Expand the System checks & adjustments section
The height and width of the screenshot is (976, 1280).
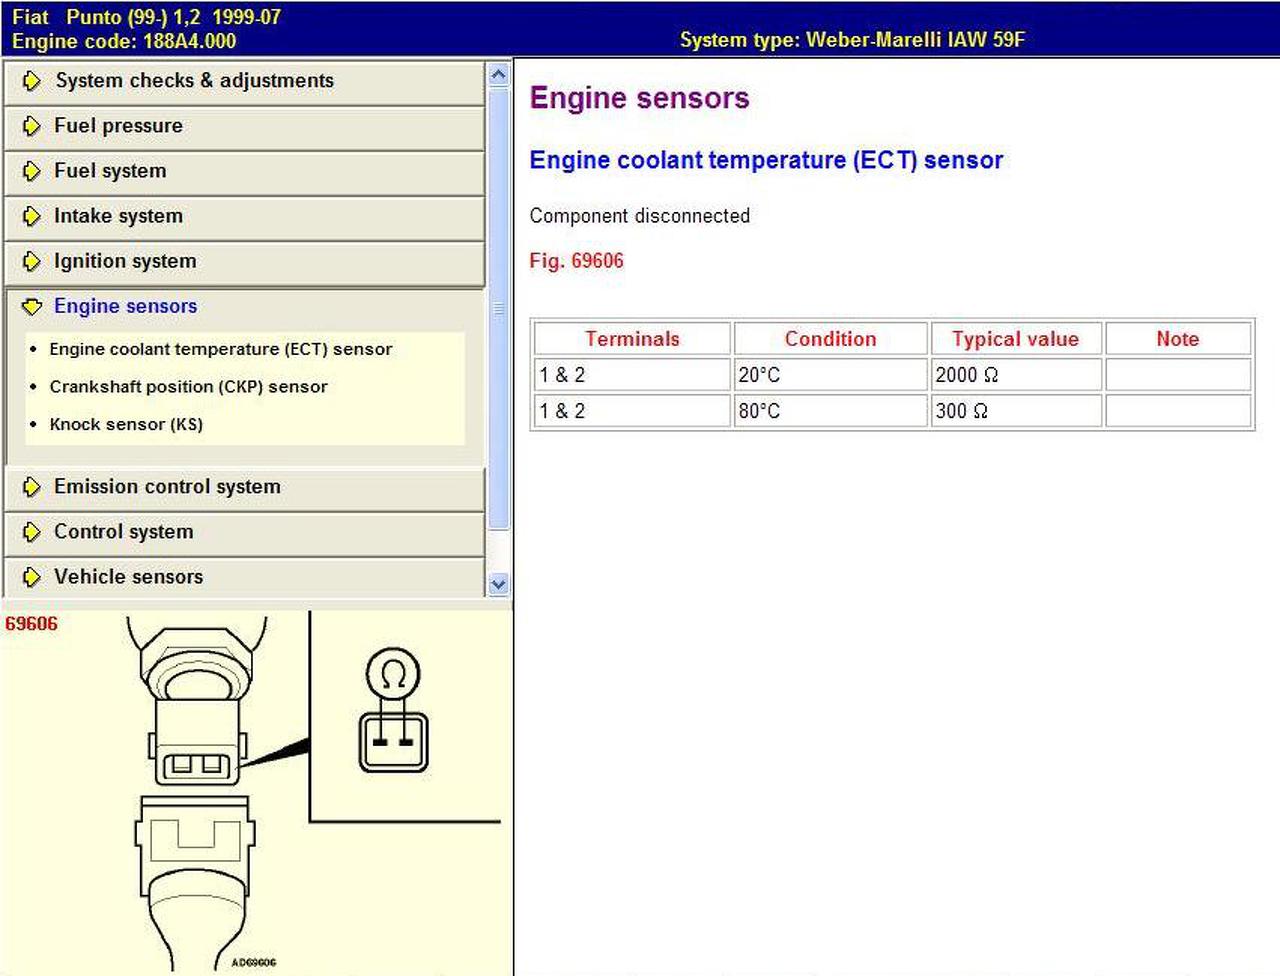tap(244, 81)
